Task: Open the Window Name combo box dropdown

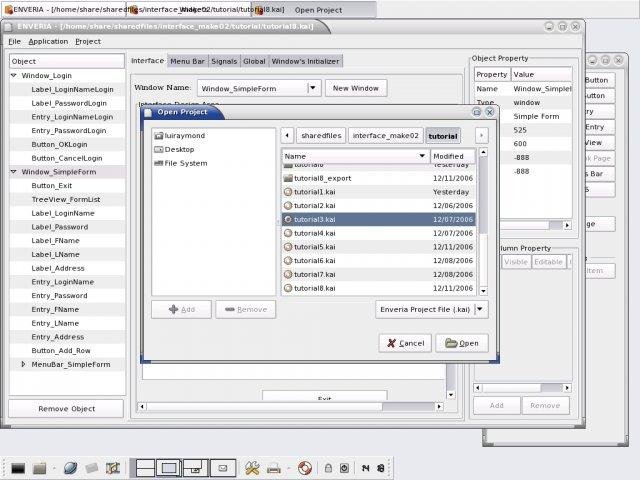Action: tap(313, 88)
